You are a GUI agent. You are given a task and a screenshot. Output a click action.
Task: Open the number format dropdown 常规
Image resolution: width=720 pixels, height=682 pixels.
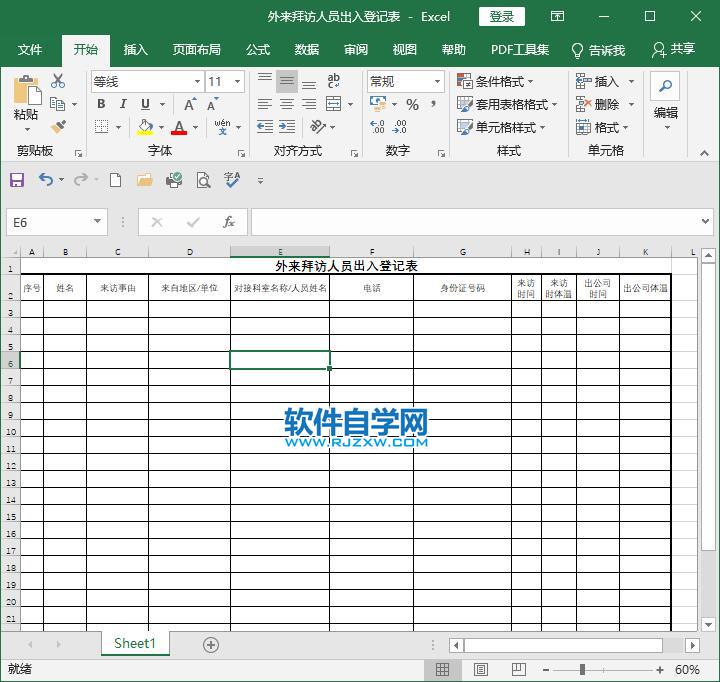click(437, 82)
